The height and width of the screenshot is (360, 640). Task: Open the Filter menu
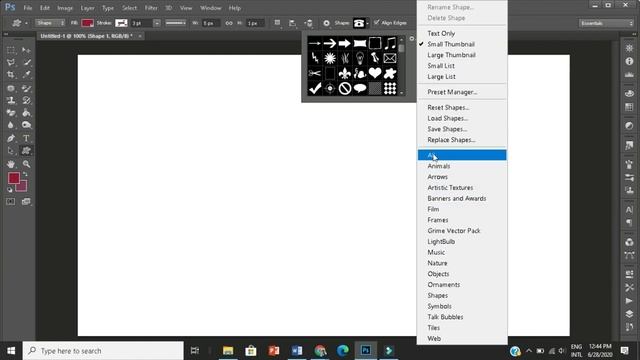click(x=151, y=8)
